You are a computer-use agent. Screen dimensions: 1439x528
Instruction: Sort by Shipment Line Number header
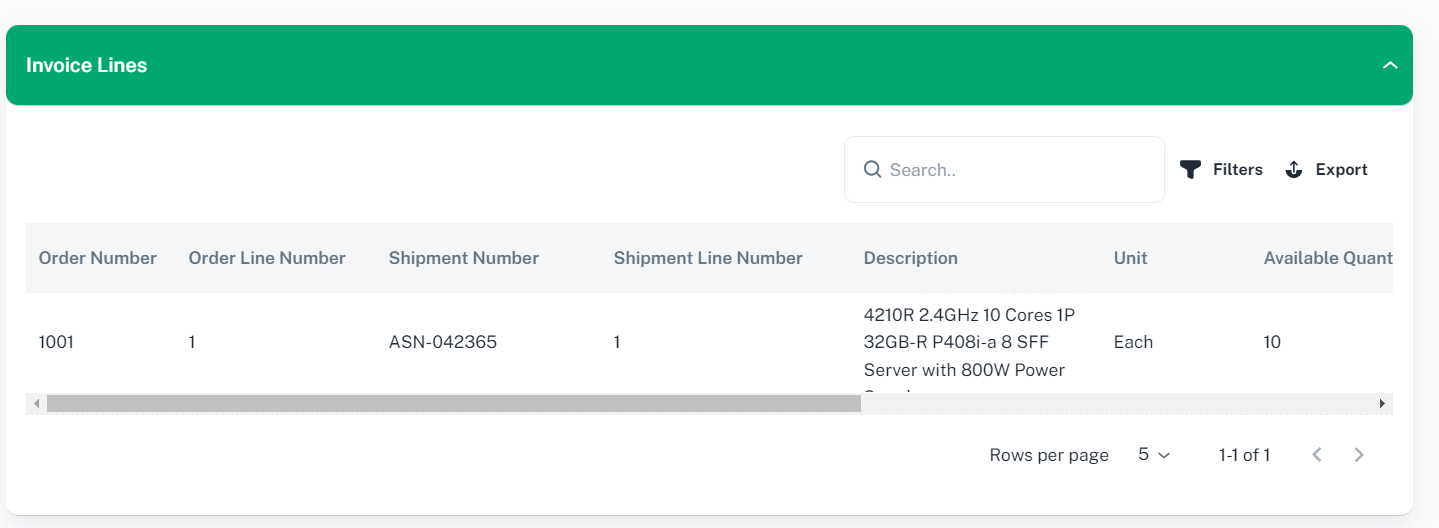[x=708, y=258]
